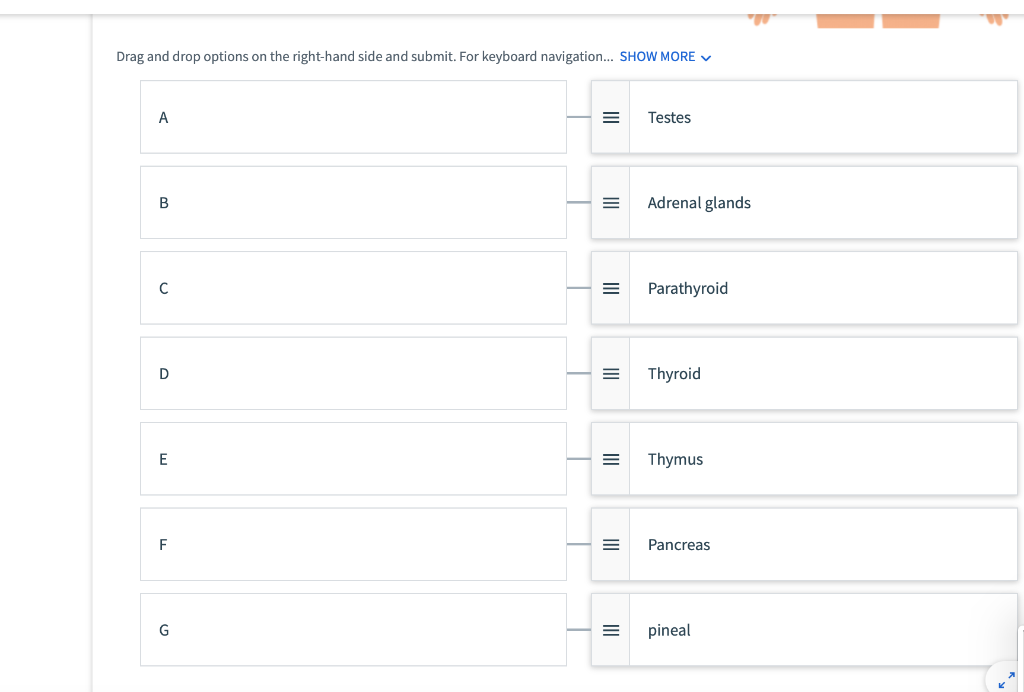Click the drag handle beside pineal
Screen dimensions: 1024x692
[610, 631]
